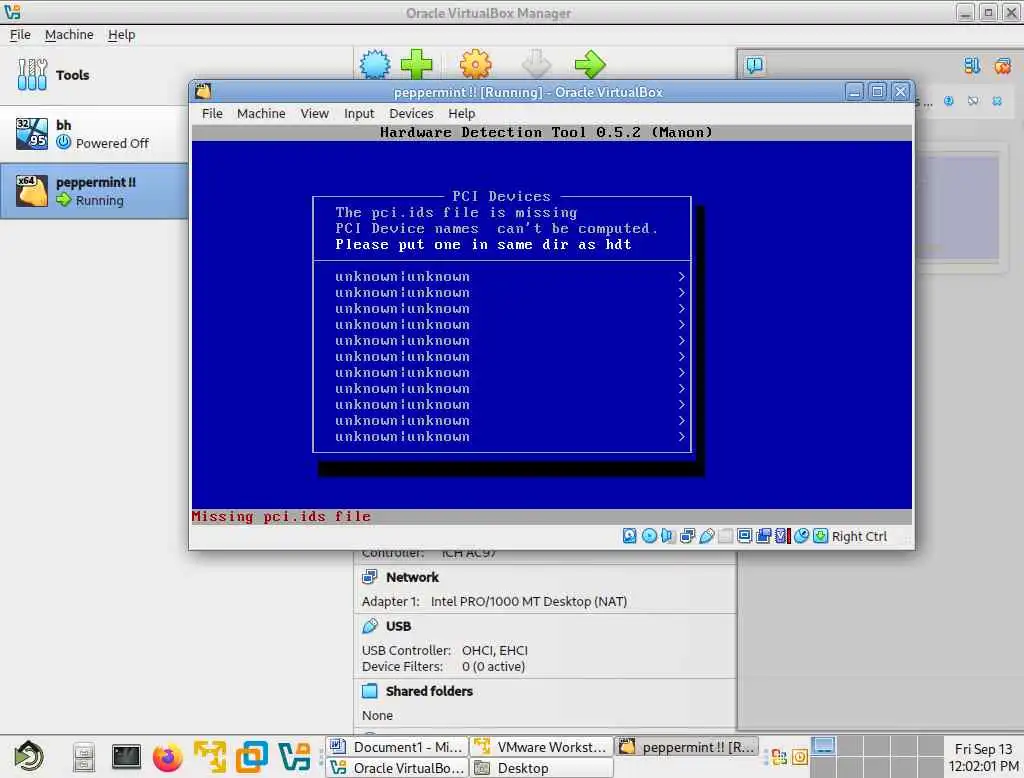This screenshot has height=778, width=1024.
Task: Click the Network section header
Action: (412, 577)
